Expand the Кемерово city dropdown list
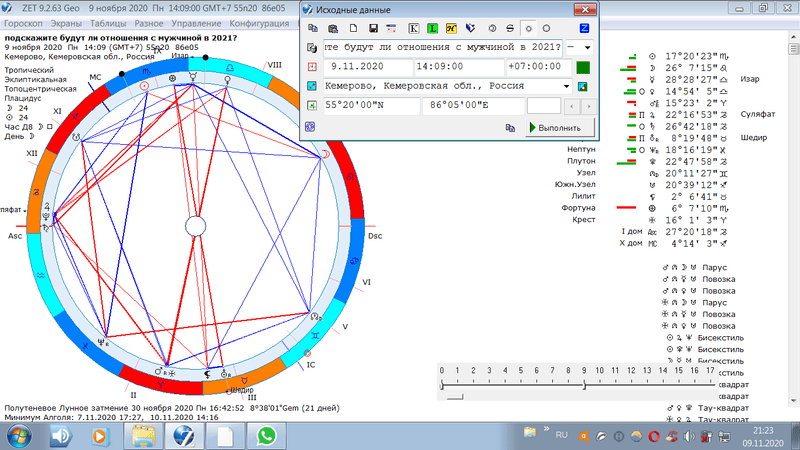Viewport: 800px width, 450px height. [567, 86]
